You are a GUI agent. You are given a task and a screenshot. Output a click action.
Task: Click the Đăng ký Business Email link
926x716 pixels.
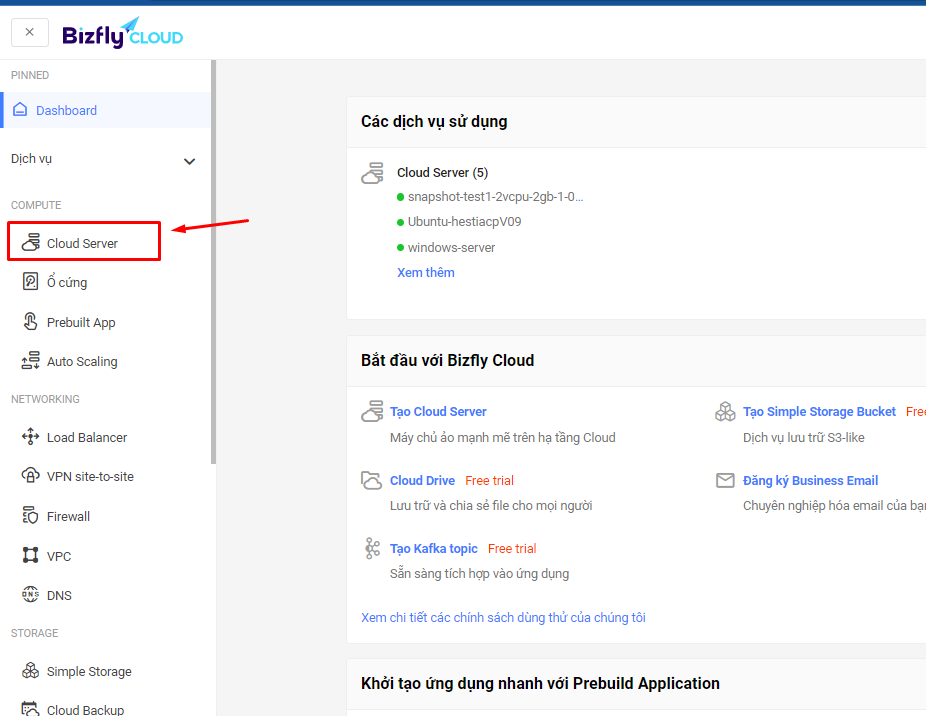click(810, 481)
